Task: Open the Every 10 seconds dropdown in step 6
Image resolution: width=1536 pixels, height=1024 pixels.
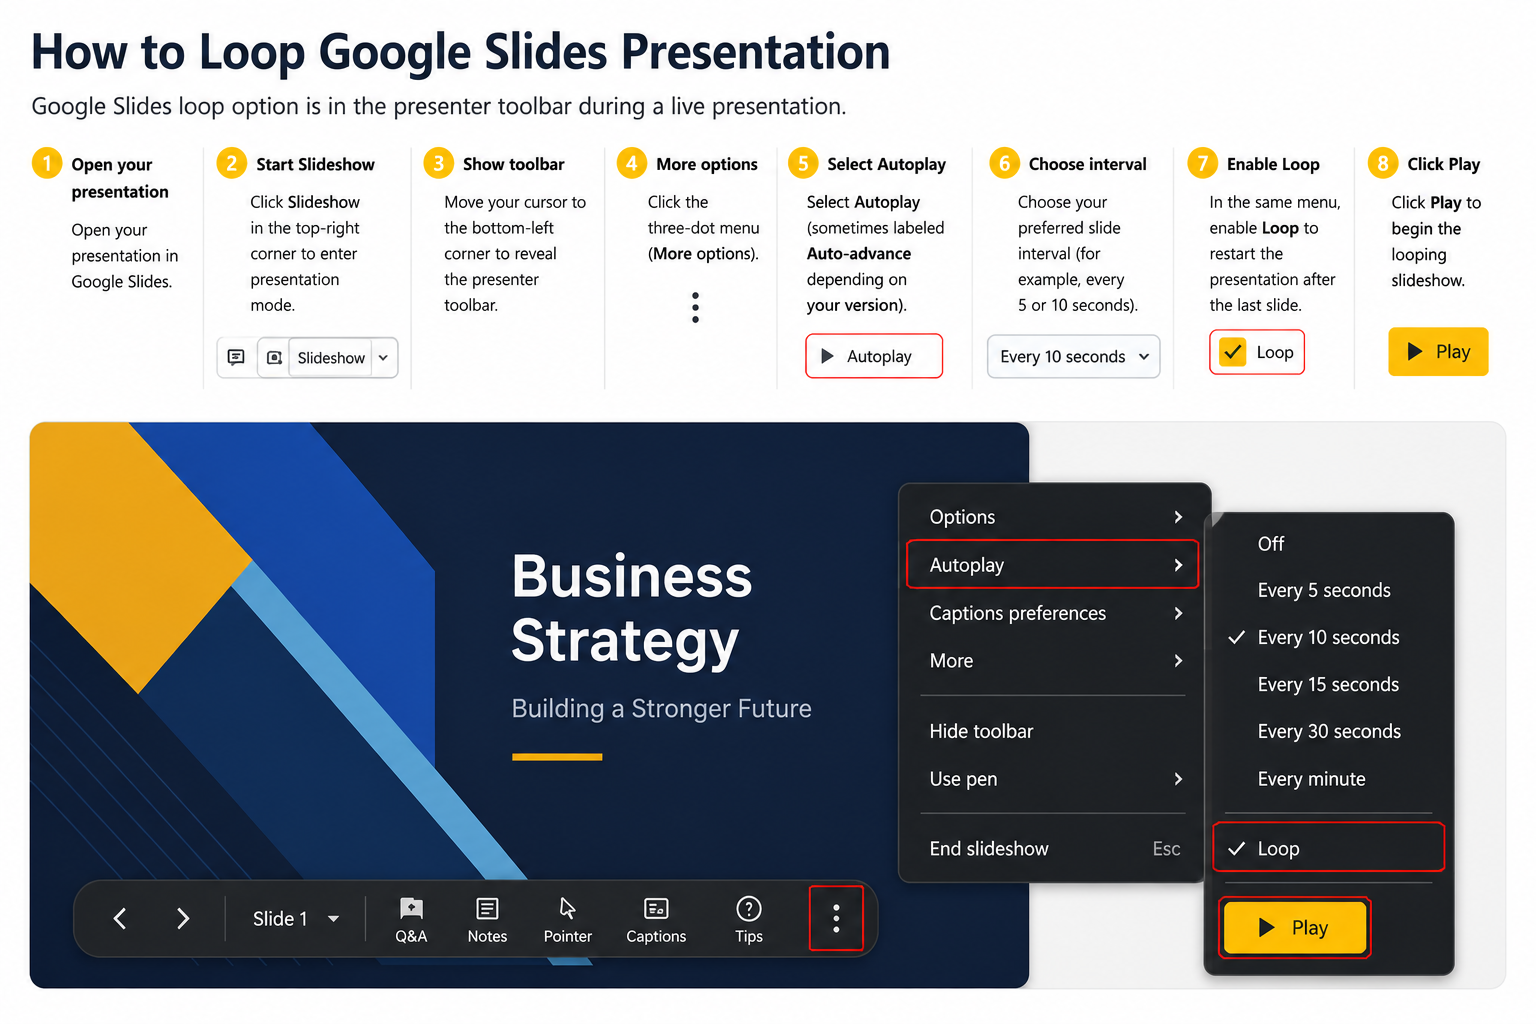Action: point(1074,356)
